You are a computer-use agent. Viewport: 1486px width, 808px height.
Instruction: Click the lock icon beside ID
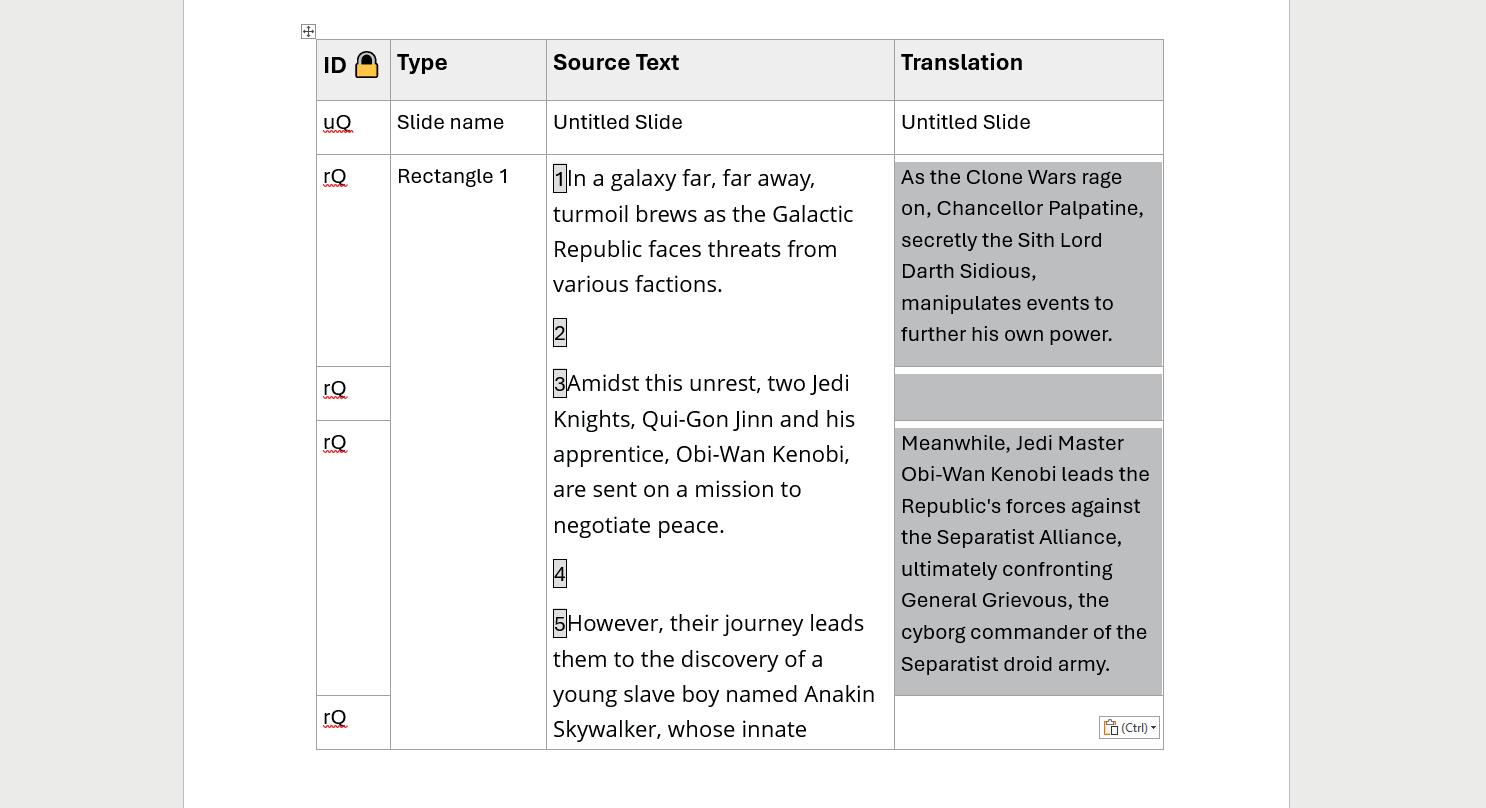(367, 65)
